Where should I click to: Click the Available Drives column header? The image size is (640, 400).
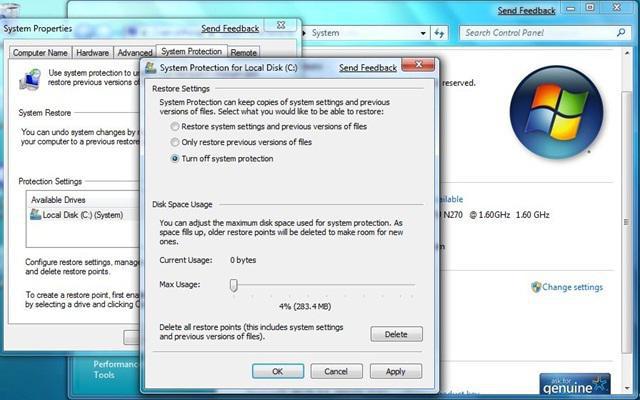(x=58, y=200)
